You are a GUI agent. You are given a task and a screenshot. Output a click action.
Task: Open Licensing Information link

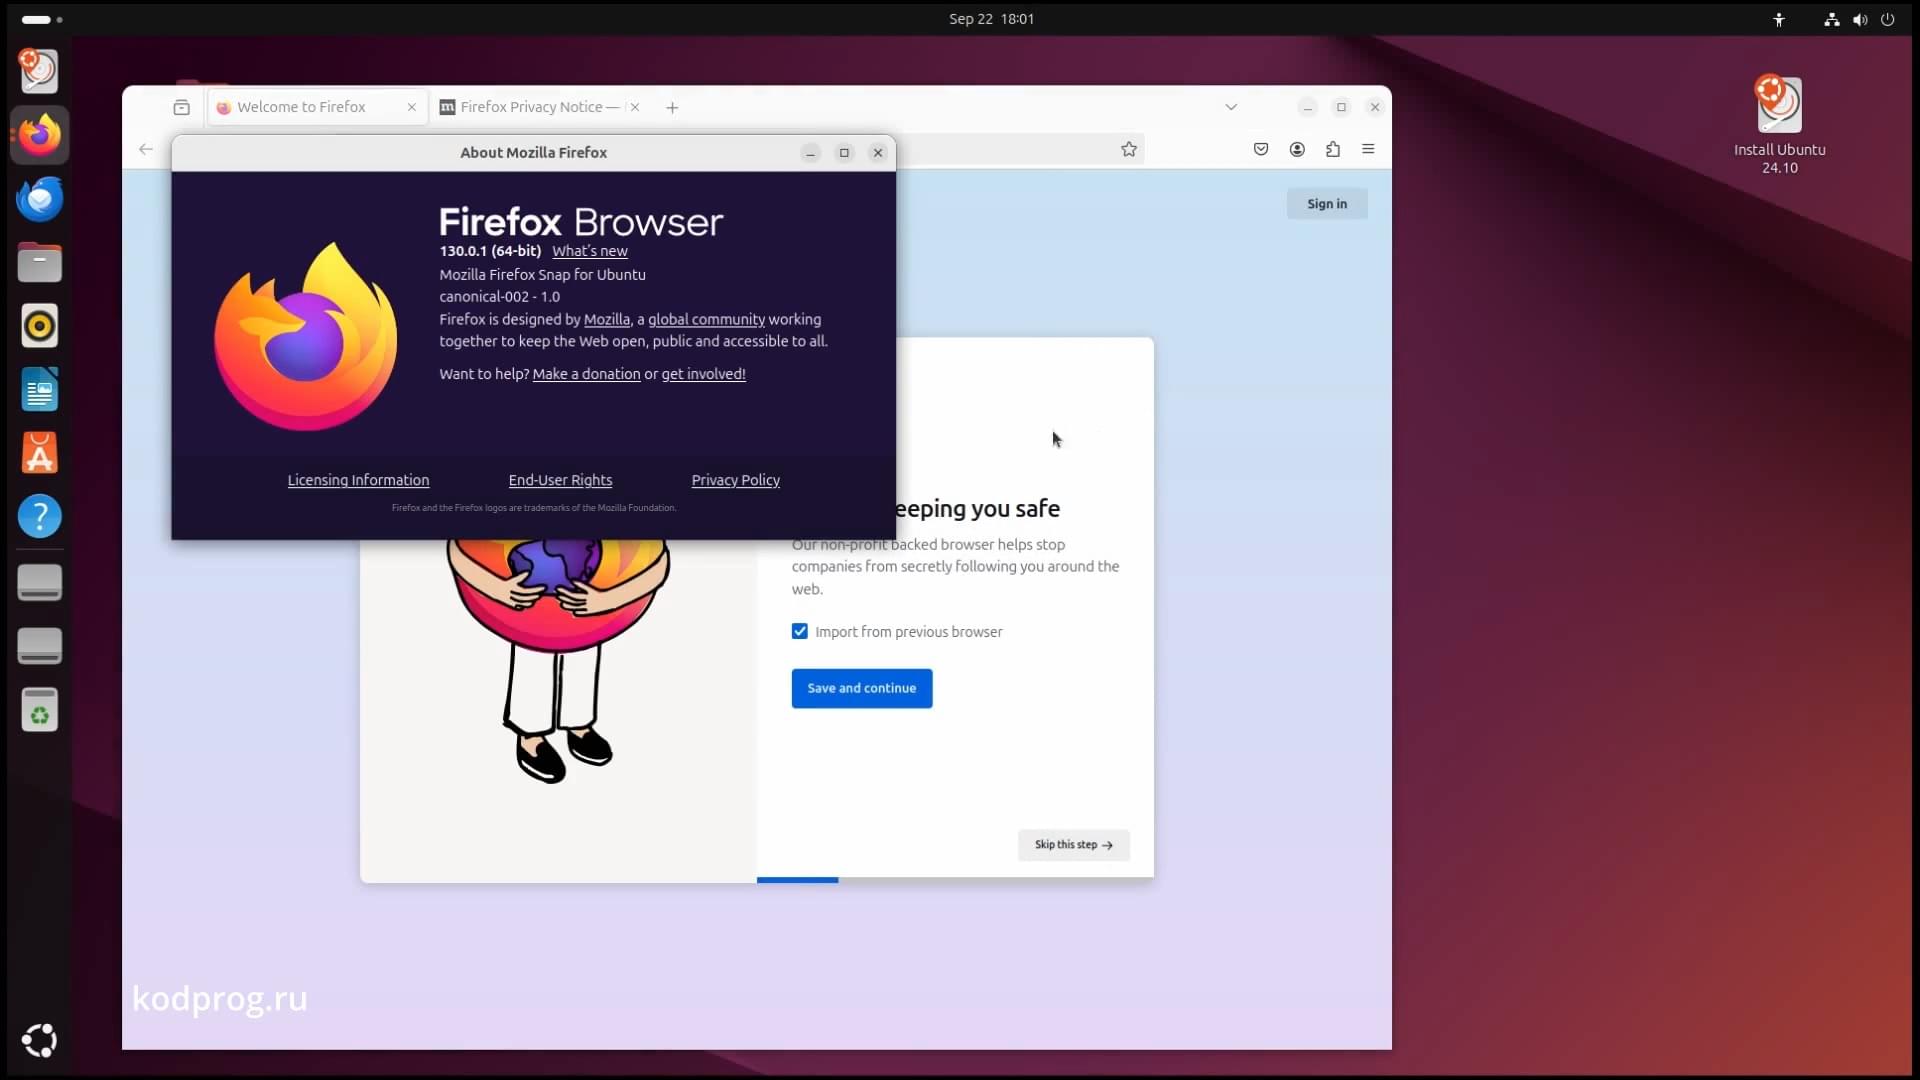tap(358, 480)
